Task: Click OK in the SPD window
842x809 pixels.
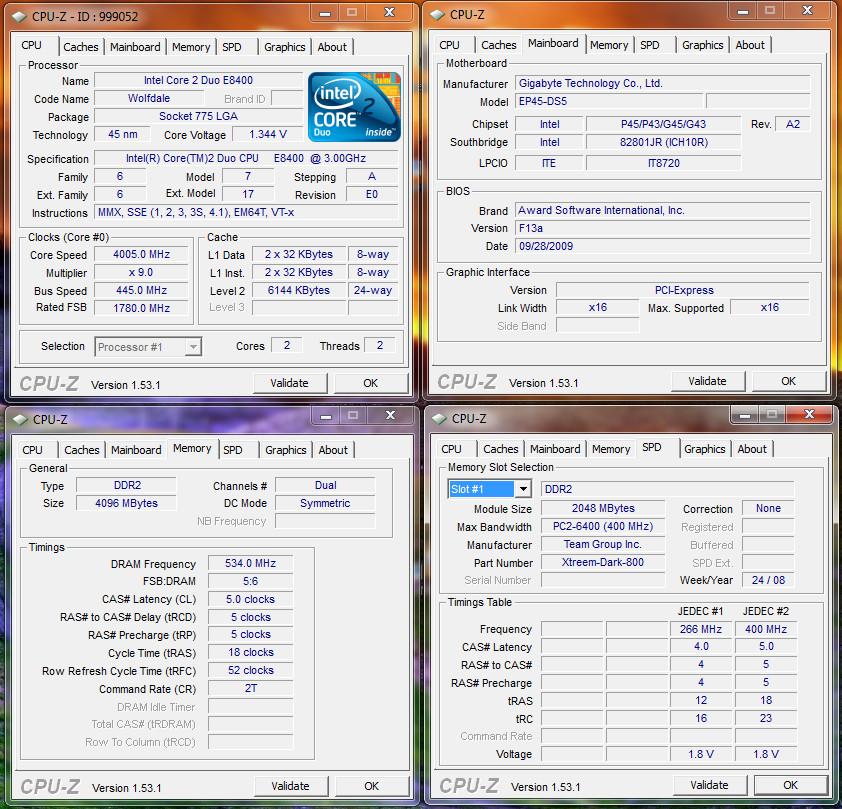Action: 790,785
